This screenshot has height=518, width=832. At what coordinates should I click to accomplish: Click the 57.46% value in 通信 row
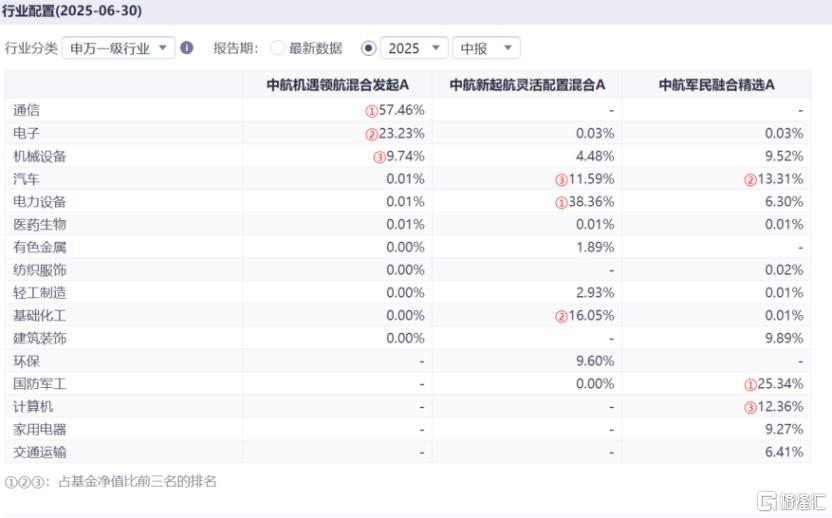click(401, 110)
